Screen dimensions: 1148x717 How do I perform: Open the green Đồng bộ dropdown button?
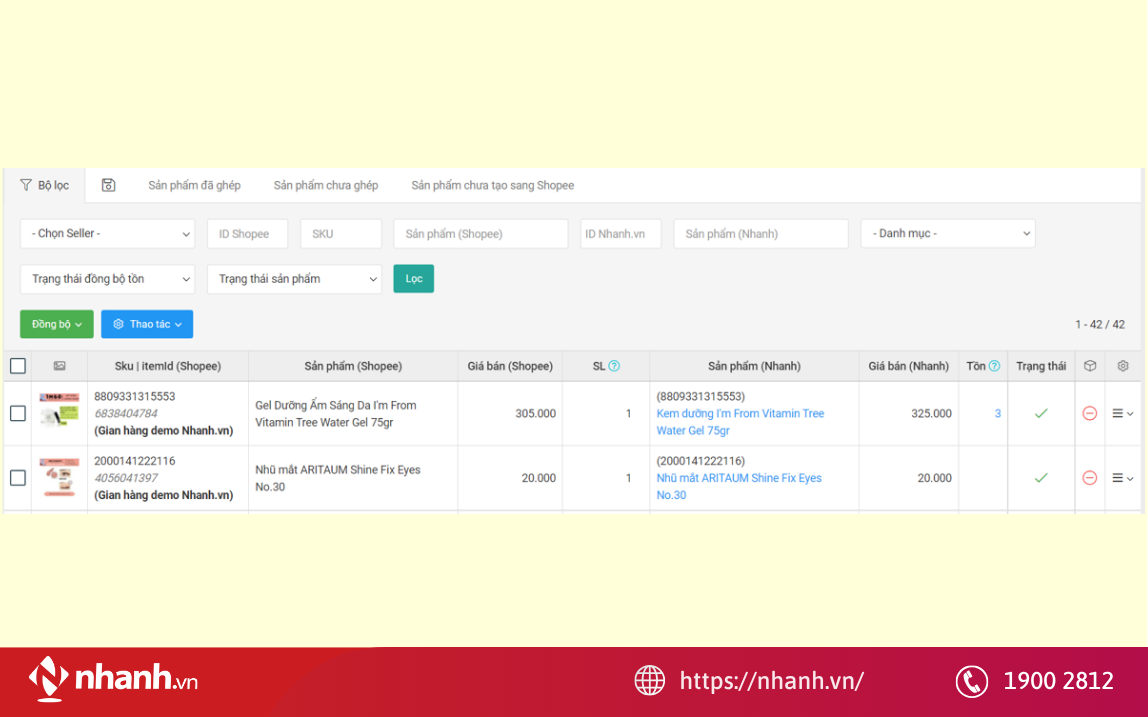[x=56, y=324]
